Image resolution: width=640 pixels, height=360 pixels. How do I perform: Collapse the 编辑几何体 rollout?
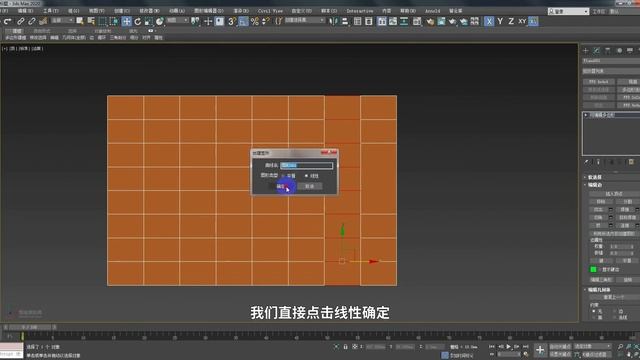tap(598, 290)
